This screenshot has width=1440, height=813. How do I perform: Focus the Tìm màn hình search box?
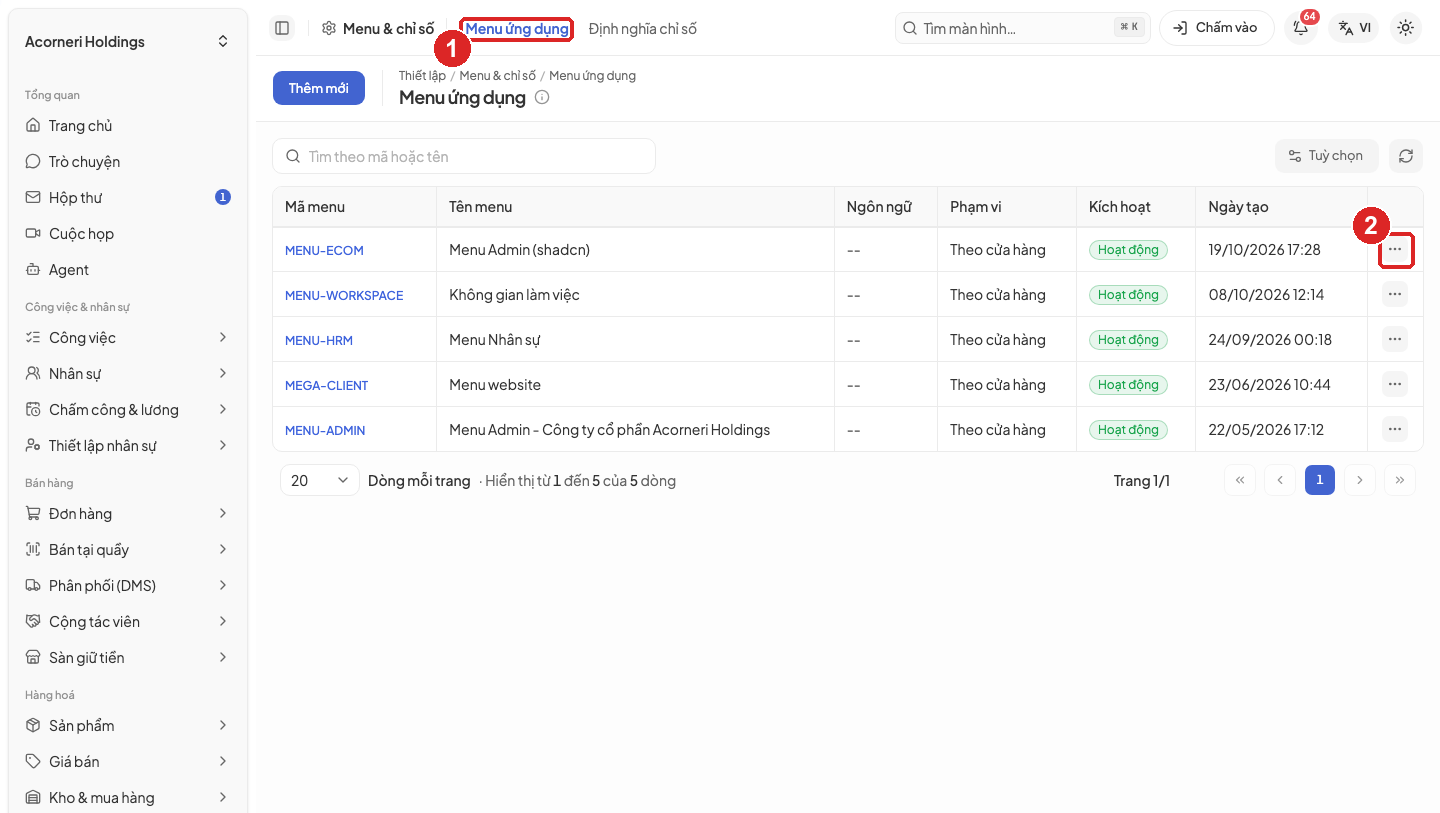click(1022, 28)
